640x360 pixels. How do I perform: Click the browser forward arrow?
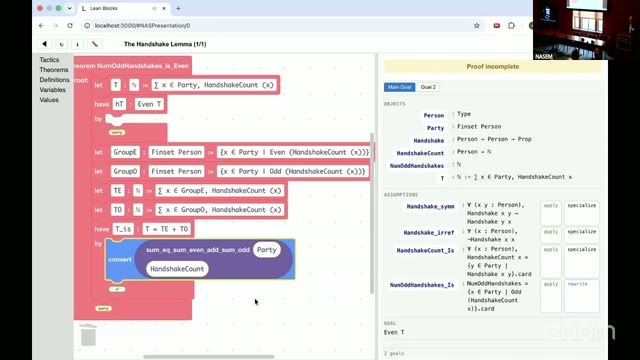56,25
